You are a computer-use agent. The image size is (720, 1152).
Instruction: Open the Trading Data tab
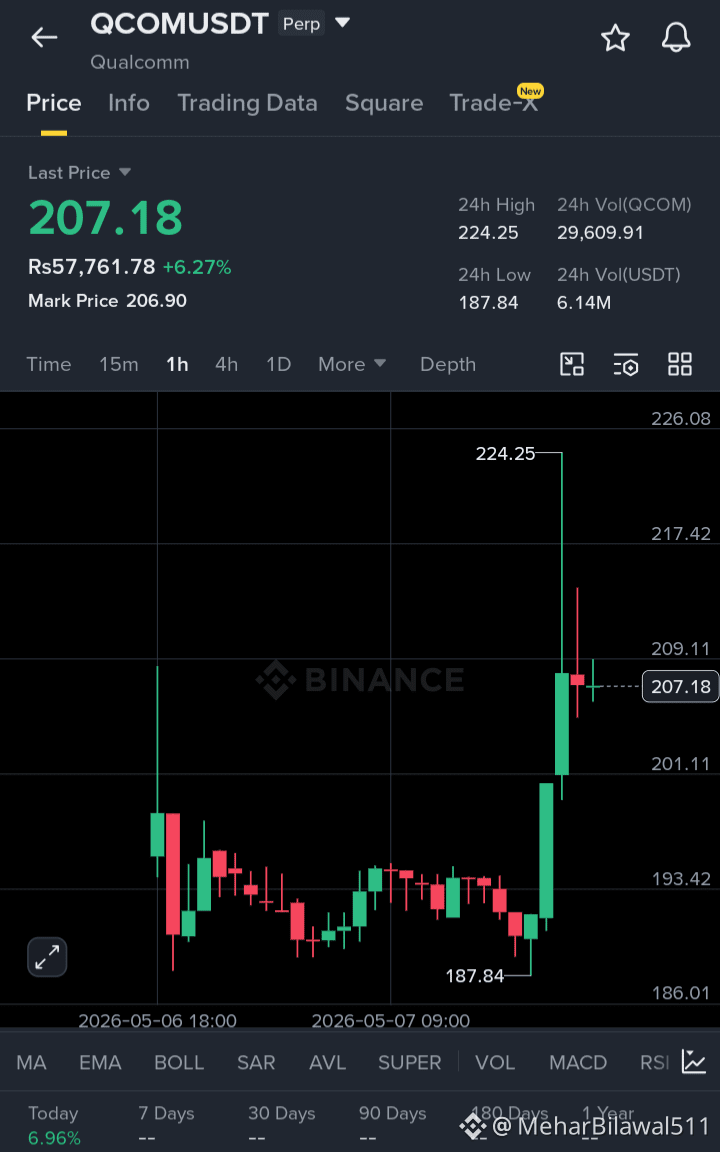247,103
